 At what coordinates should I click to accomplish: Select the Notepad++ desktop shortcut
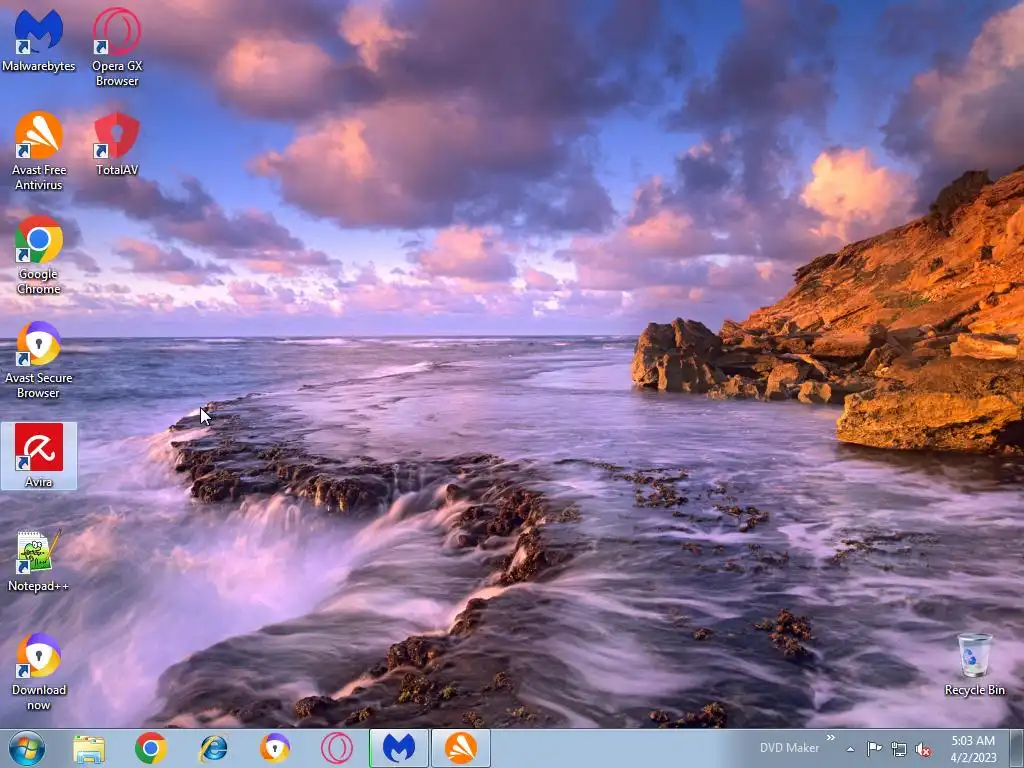(39, 560)
